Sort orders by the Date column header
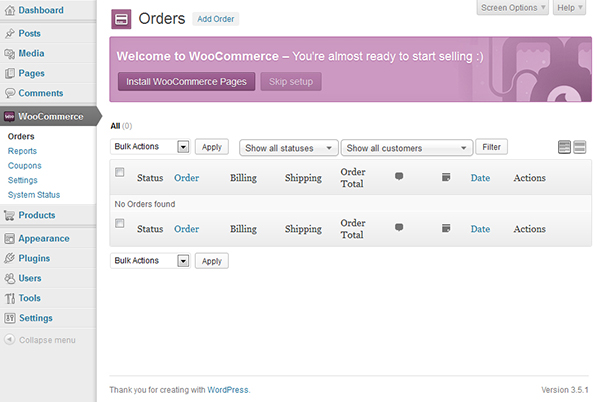 click(x=480, y=178)
